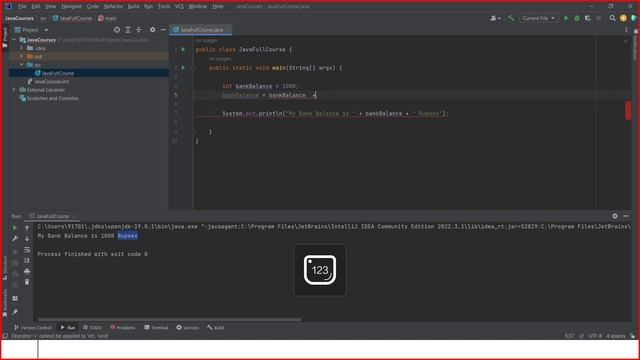Click the Collapse All icon in Project panel
The height and width of the screenshot is (360, 640).
(x=139, y=30)
